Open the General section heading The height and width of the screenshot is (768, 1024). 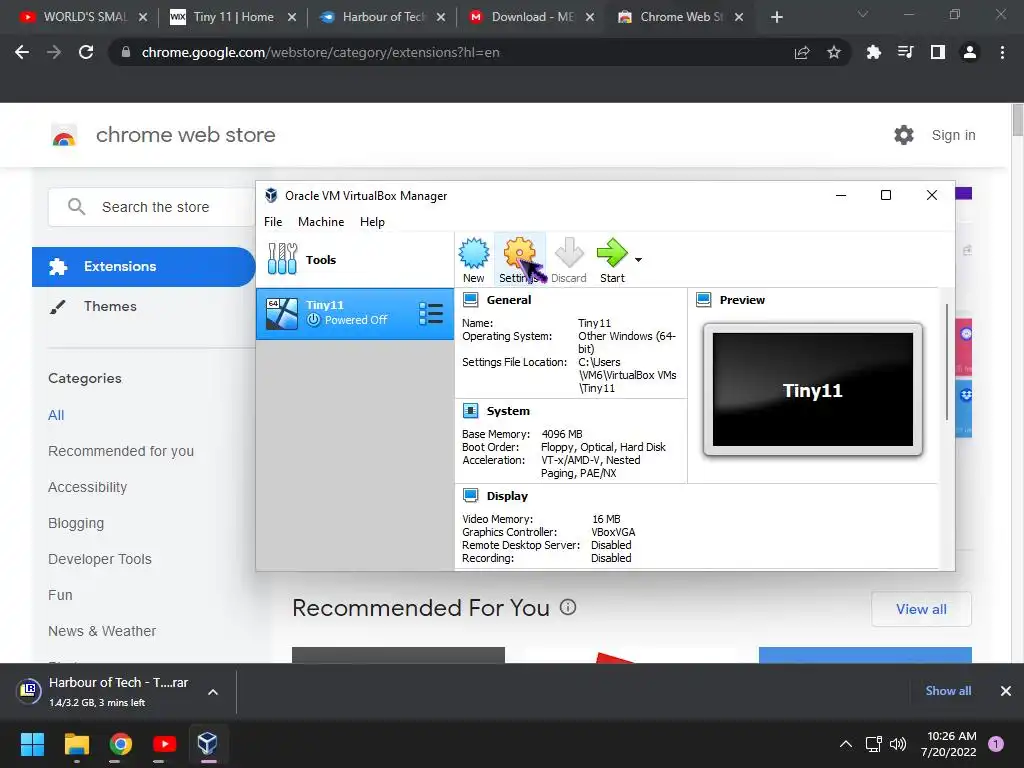(509, 300)
